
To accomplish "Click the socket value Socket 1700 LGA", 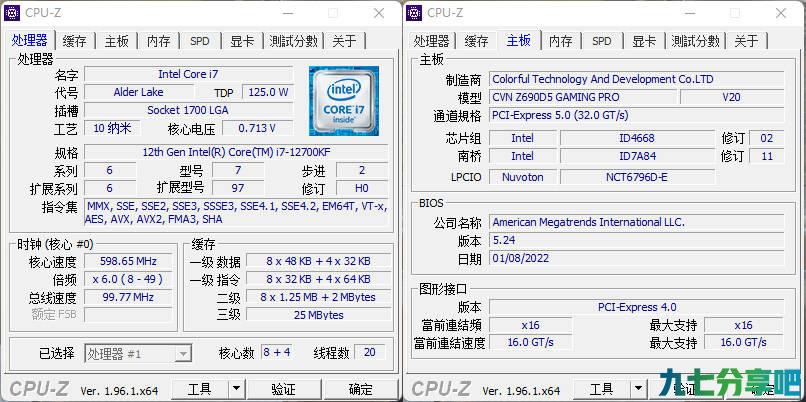I will tap(189, 110).
